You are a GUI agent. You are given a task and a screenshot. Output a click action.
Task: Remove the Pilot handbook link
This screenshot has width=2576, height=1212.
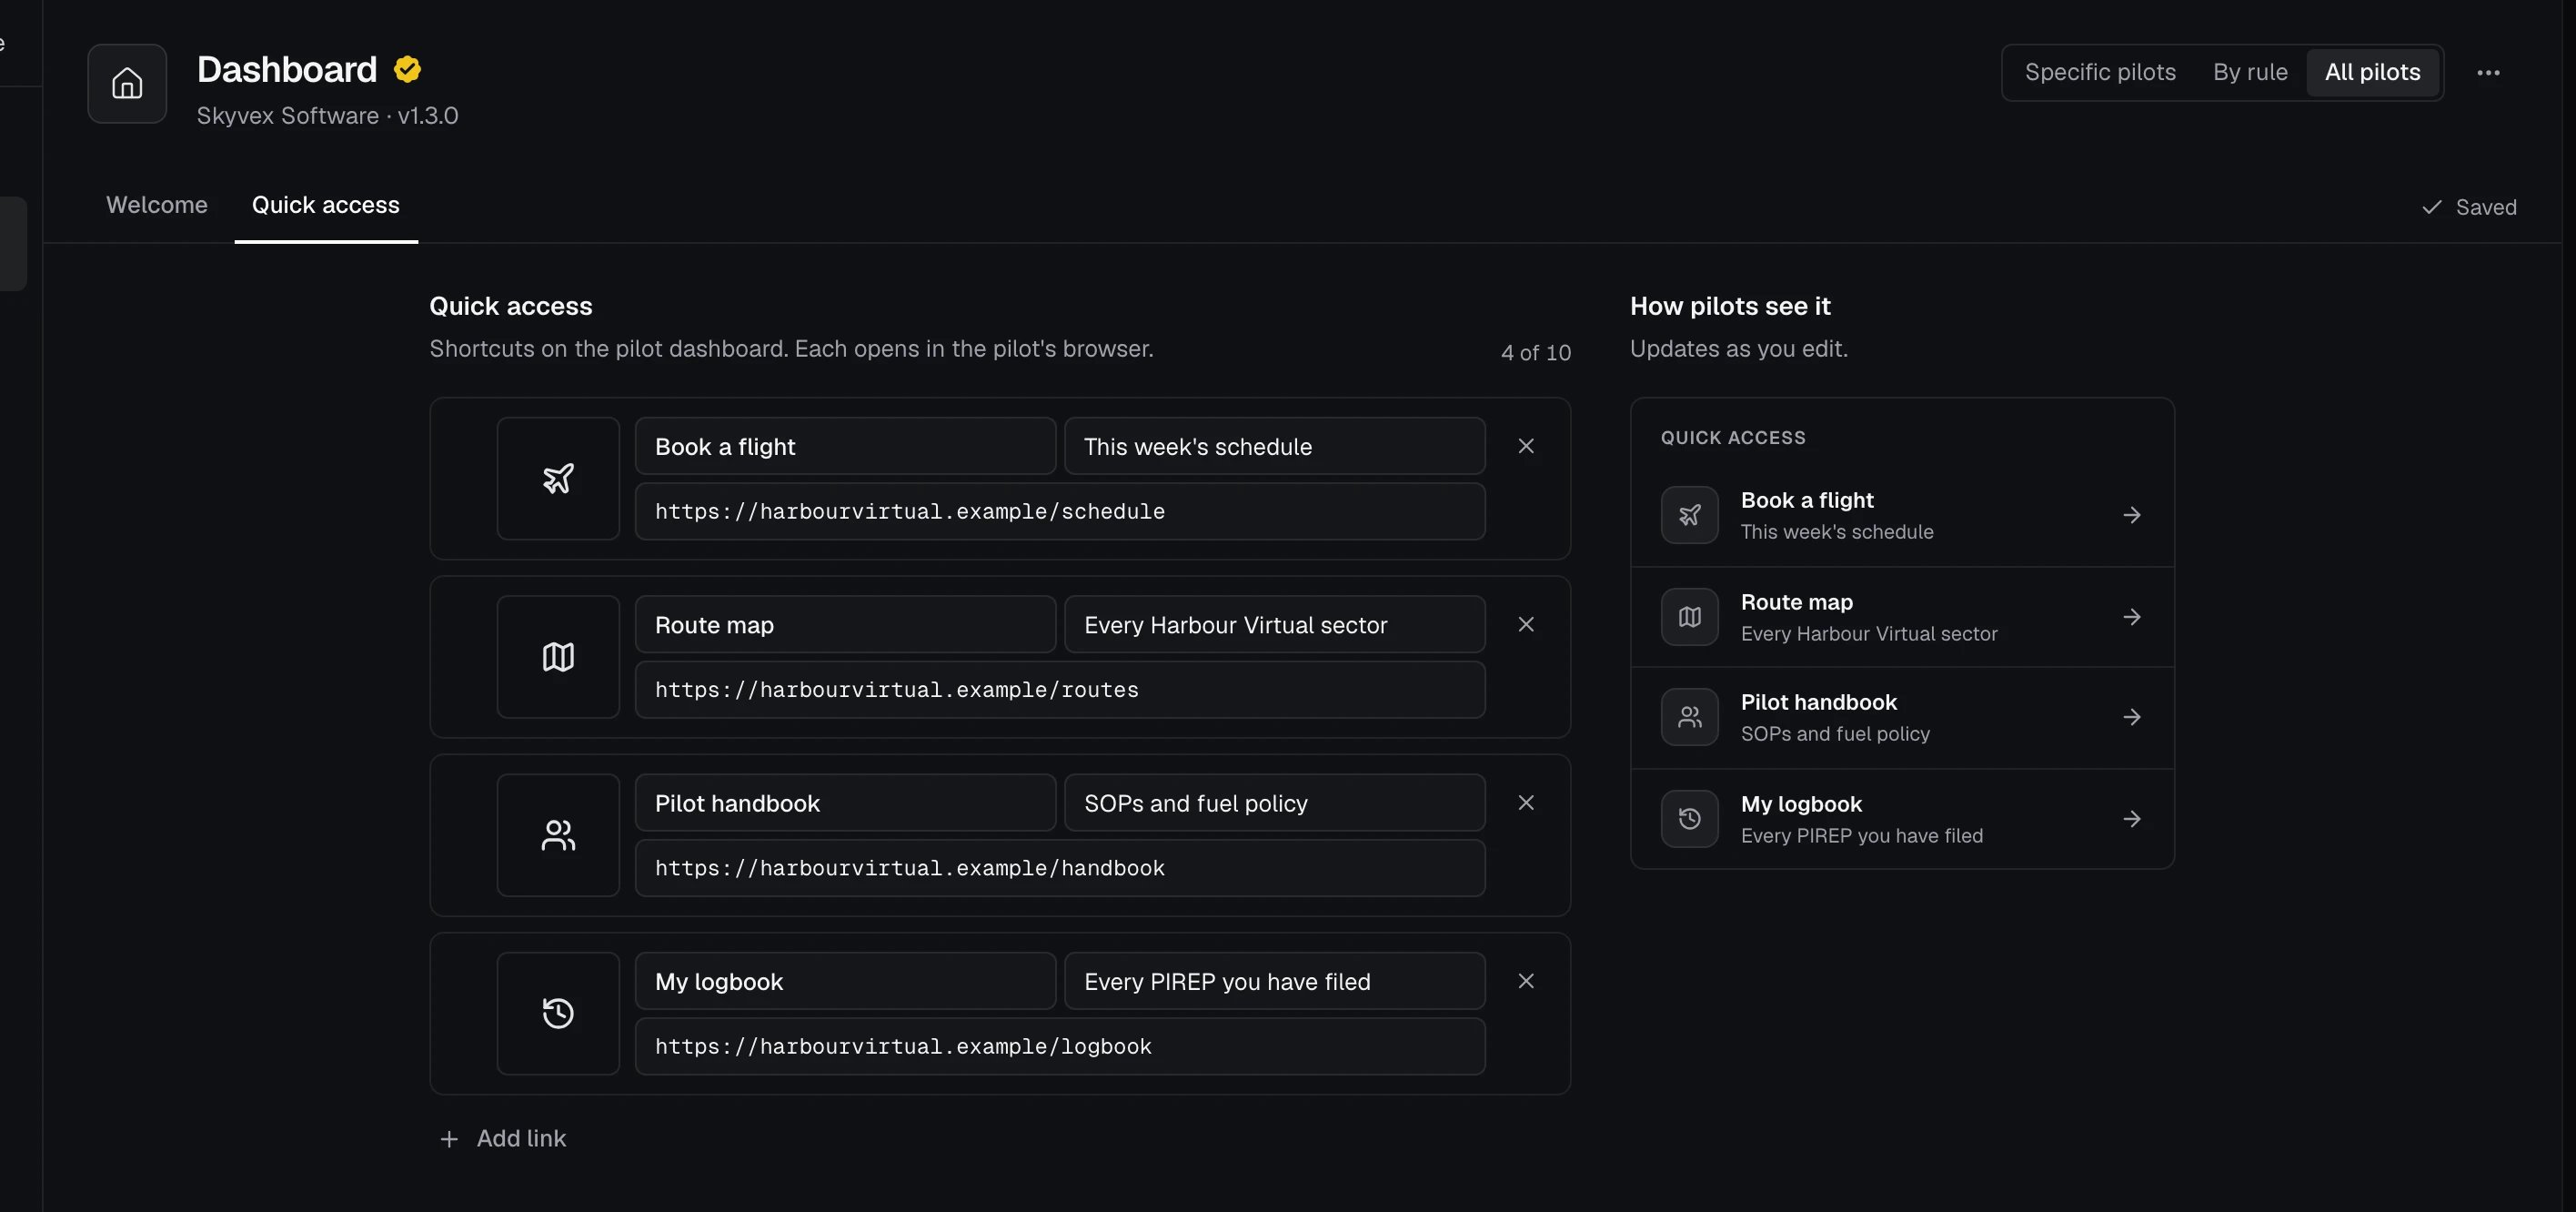[1526, 803]
